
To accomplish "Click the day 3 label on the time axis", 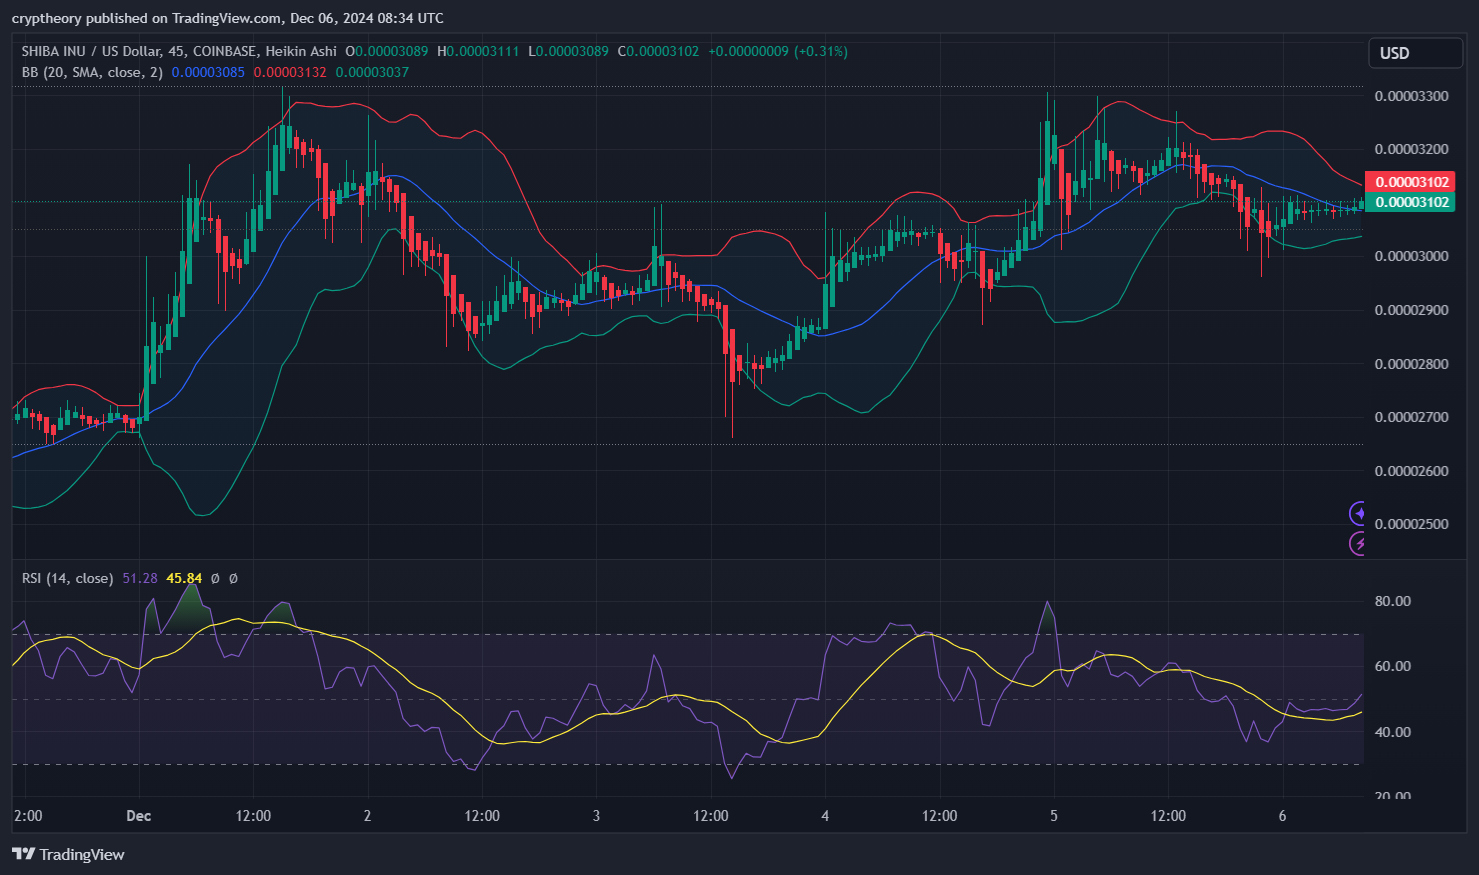I will pyautogui.click(x=596, y=816).
